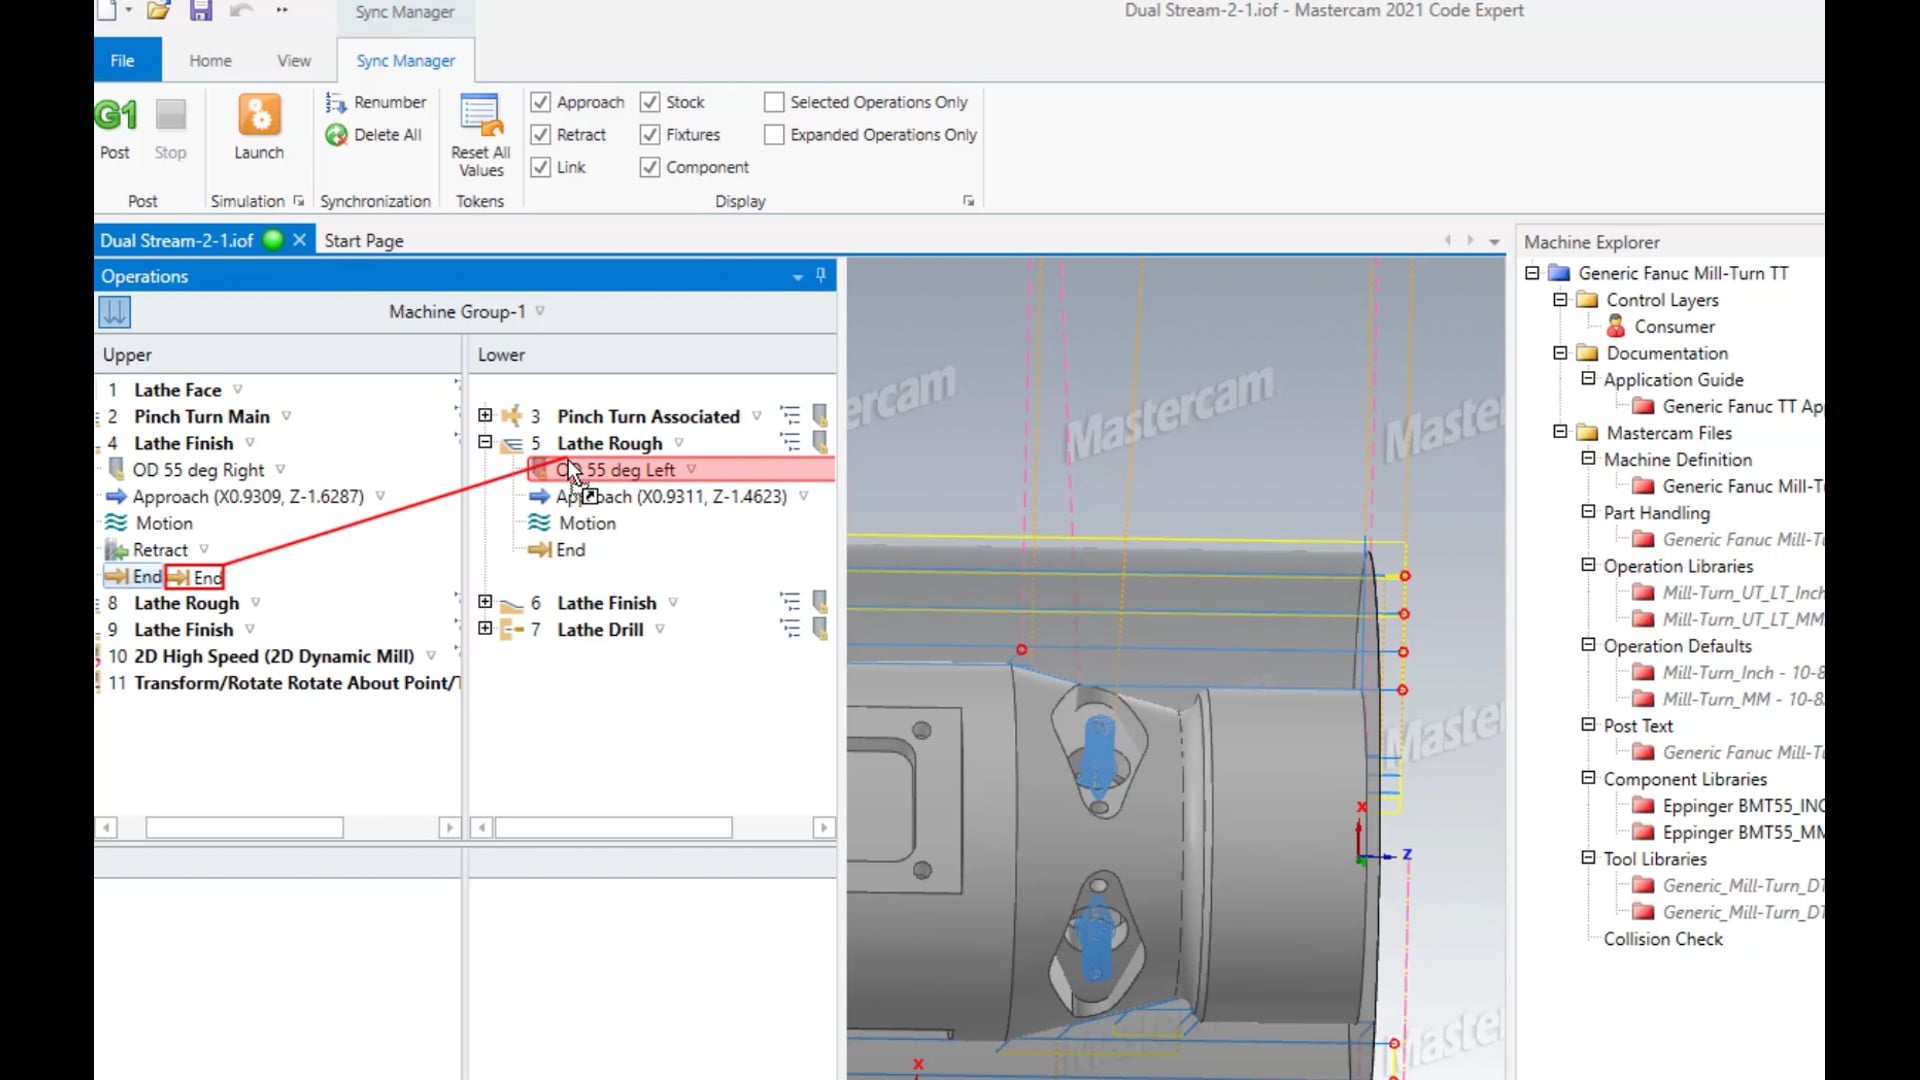
Task: Toggle the Component checkbox
Action: (650, 167)
